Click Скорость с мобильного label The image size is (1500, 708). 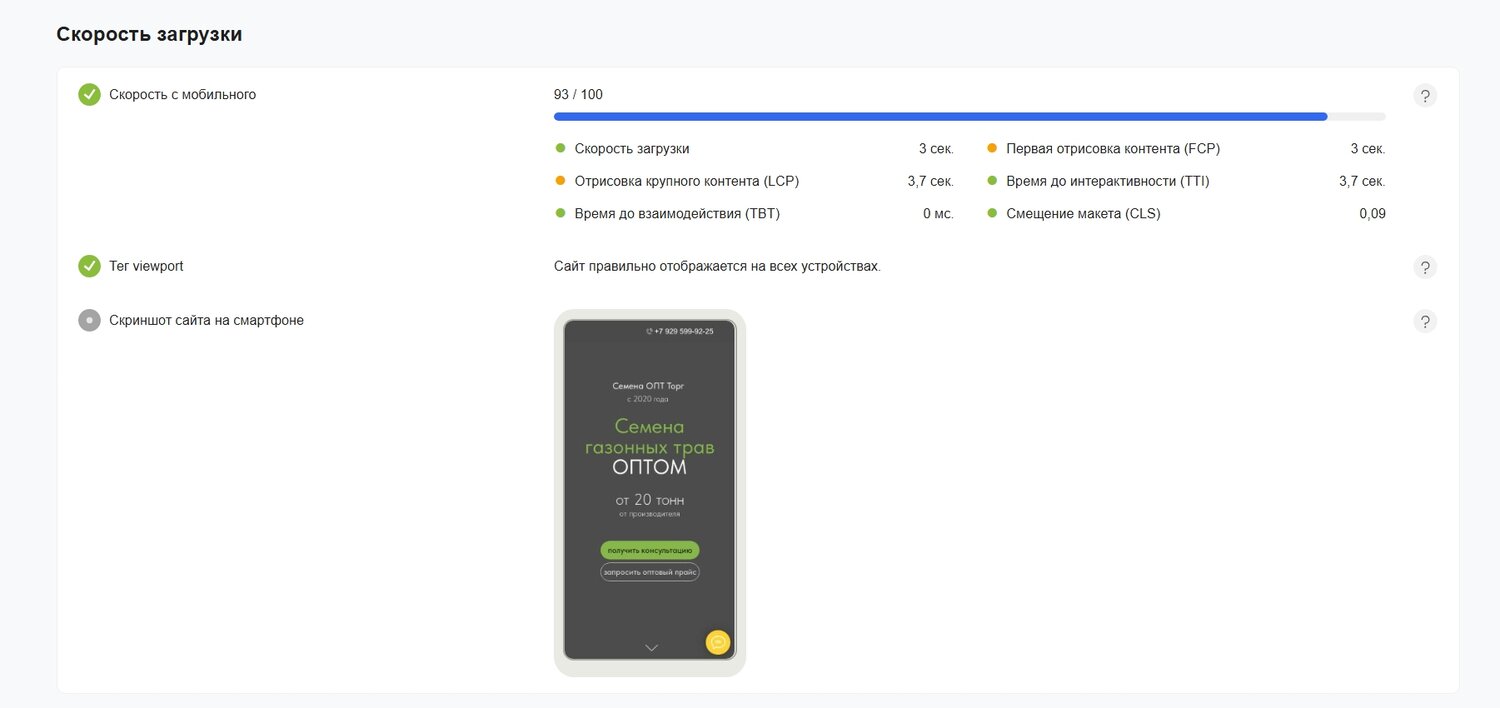(x=182, y=95)
